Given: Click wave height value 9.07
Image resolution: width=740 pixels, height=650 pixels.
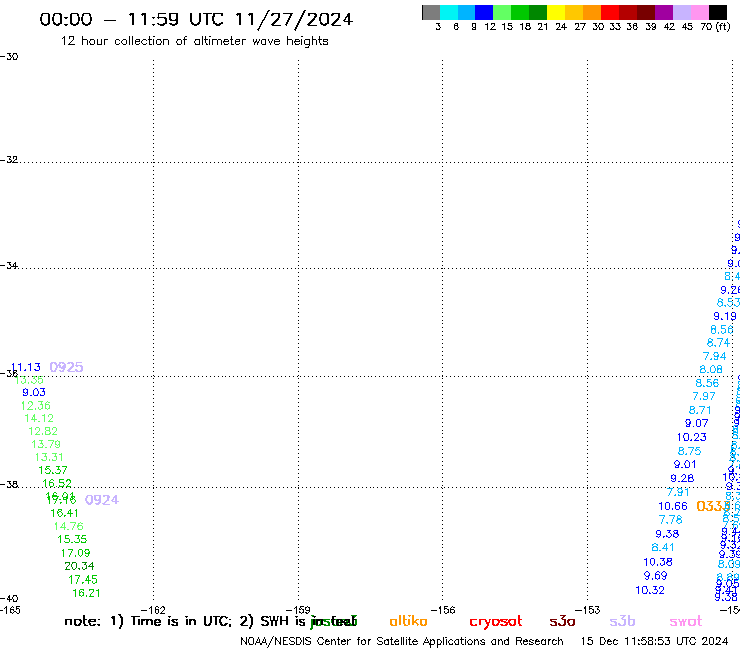Looking at the screenshot, I should pyautogui.click(x=697, y=423).
